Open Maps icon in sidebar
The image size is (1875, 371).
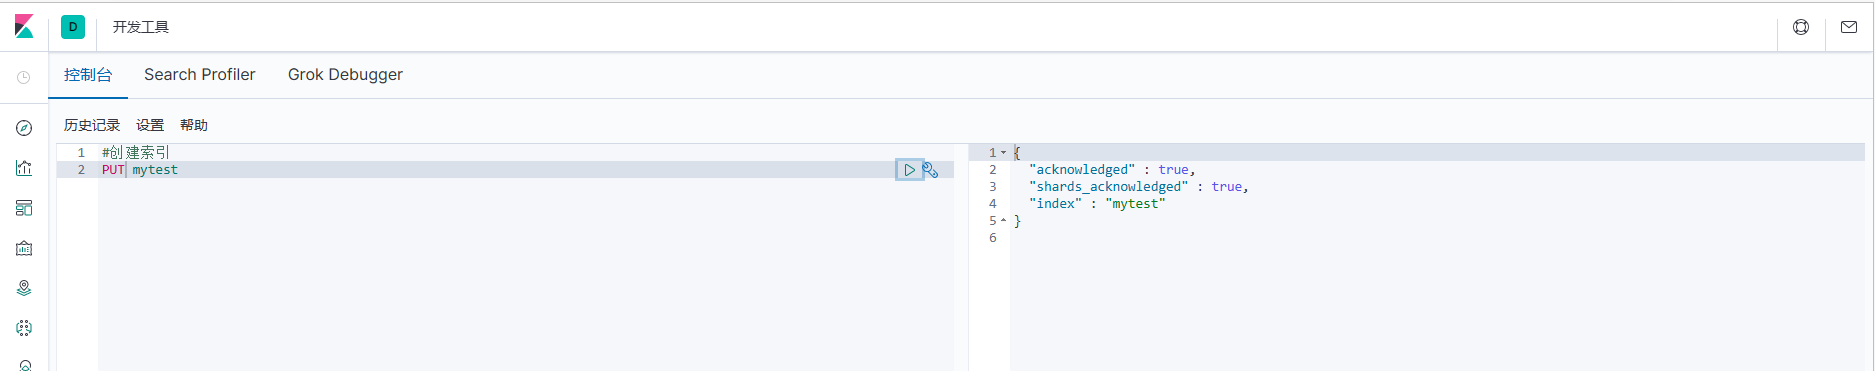(24, 288)
